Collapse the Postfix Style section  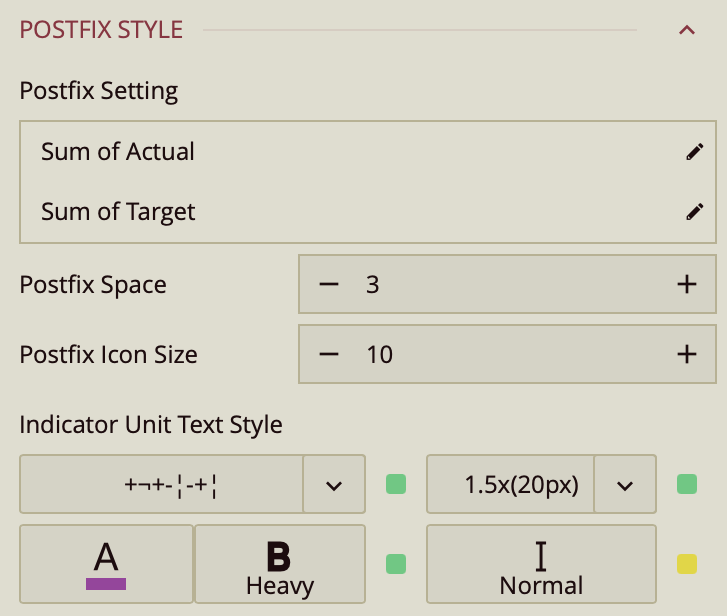[x=686, y=30]
